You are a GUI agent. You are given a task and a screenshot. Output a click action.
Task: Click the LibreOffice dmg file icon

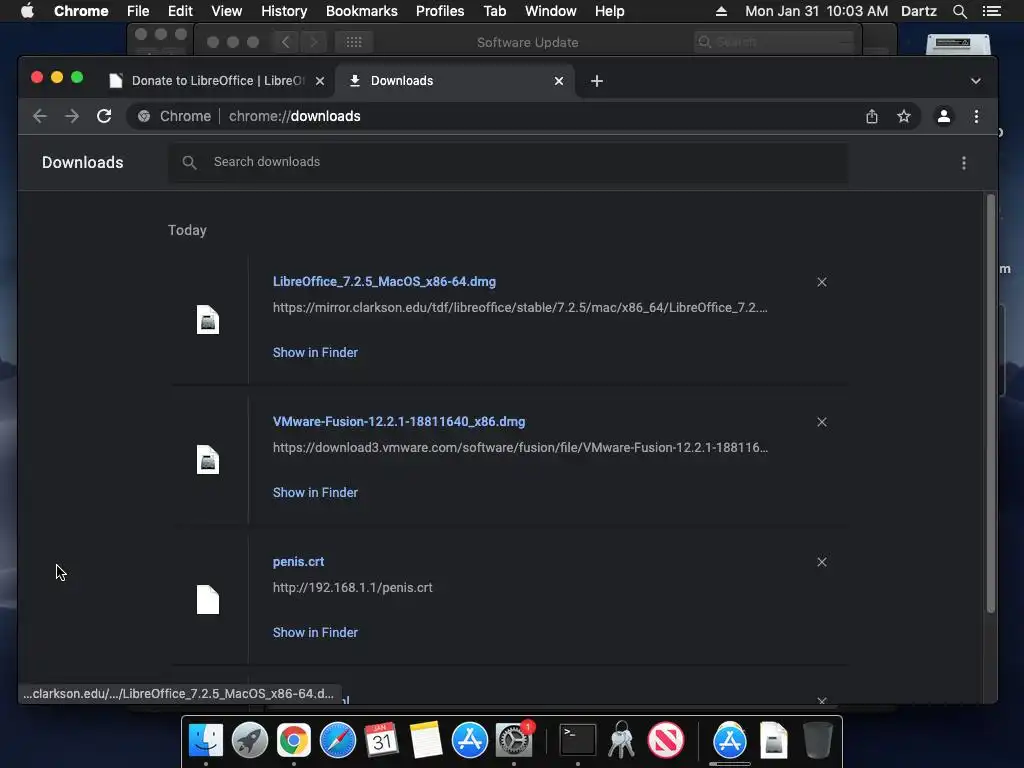click(208, 320)
